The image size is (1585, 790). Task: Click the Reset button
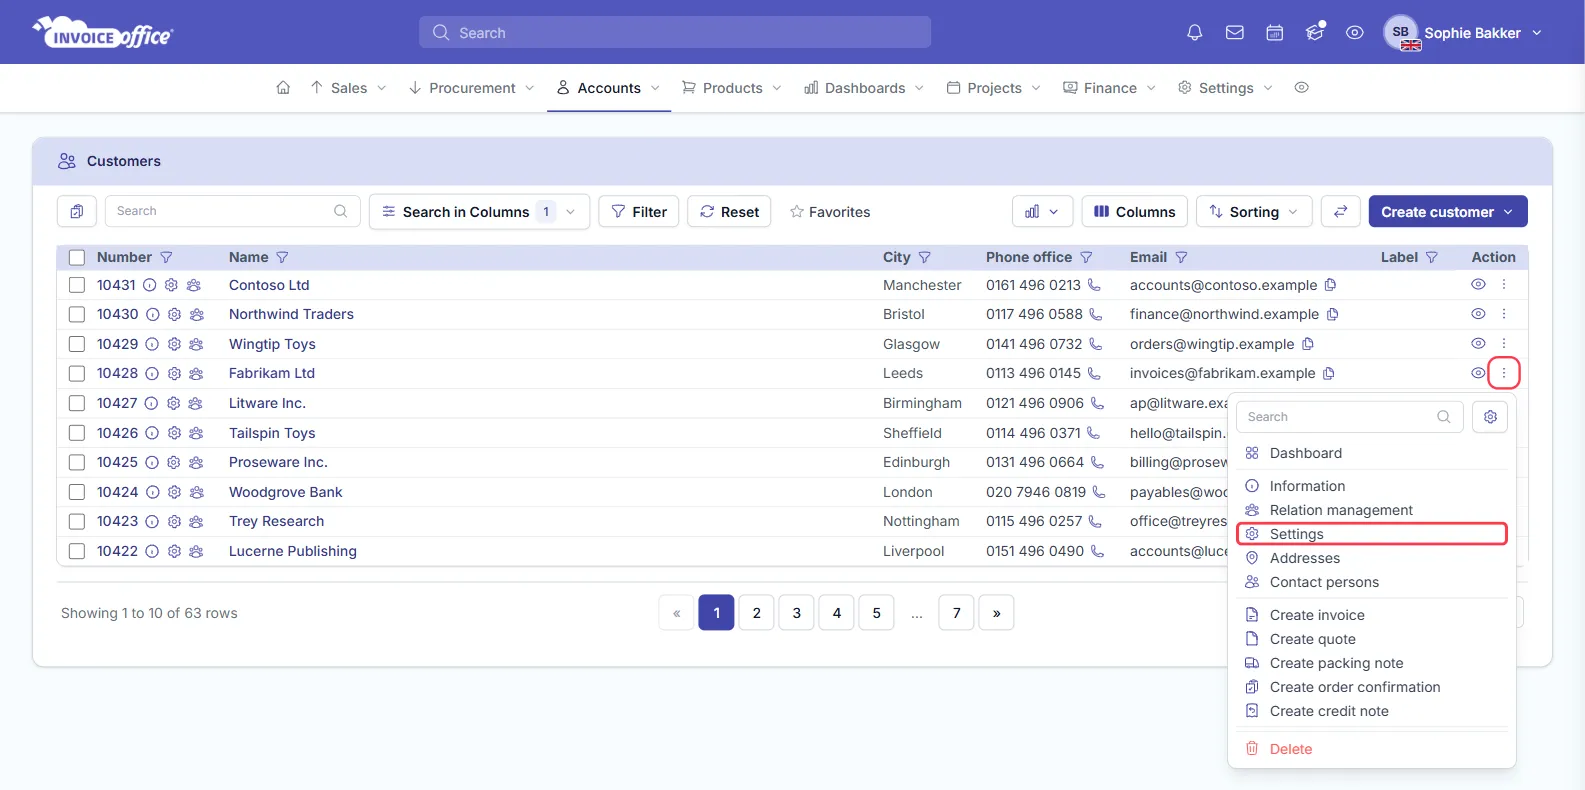coord(729,211)
